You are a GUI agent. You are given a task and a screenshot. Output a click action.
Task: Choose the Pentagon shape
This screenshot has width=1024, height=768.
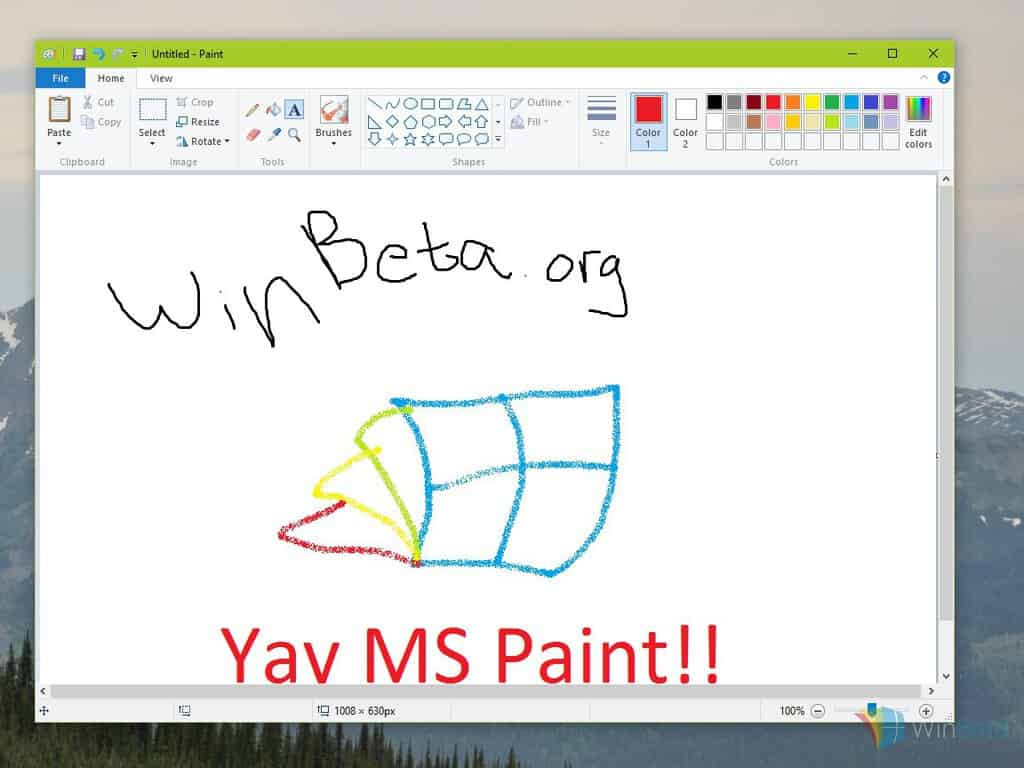(410, 121)
